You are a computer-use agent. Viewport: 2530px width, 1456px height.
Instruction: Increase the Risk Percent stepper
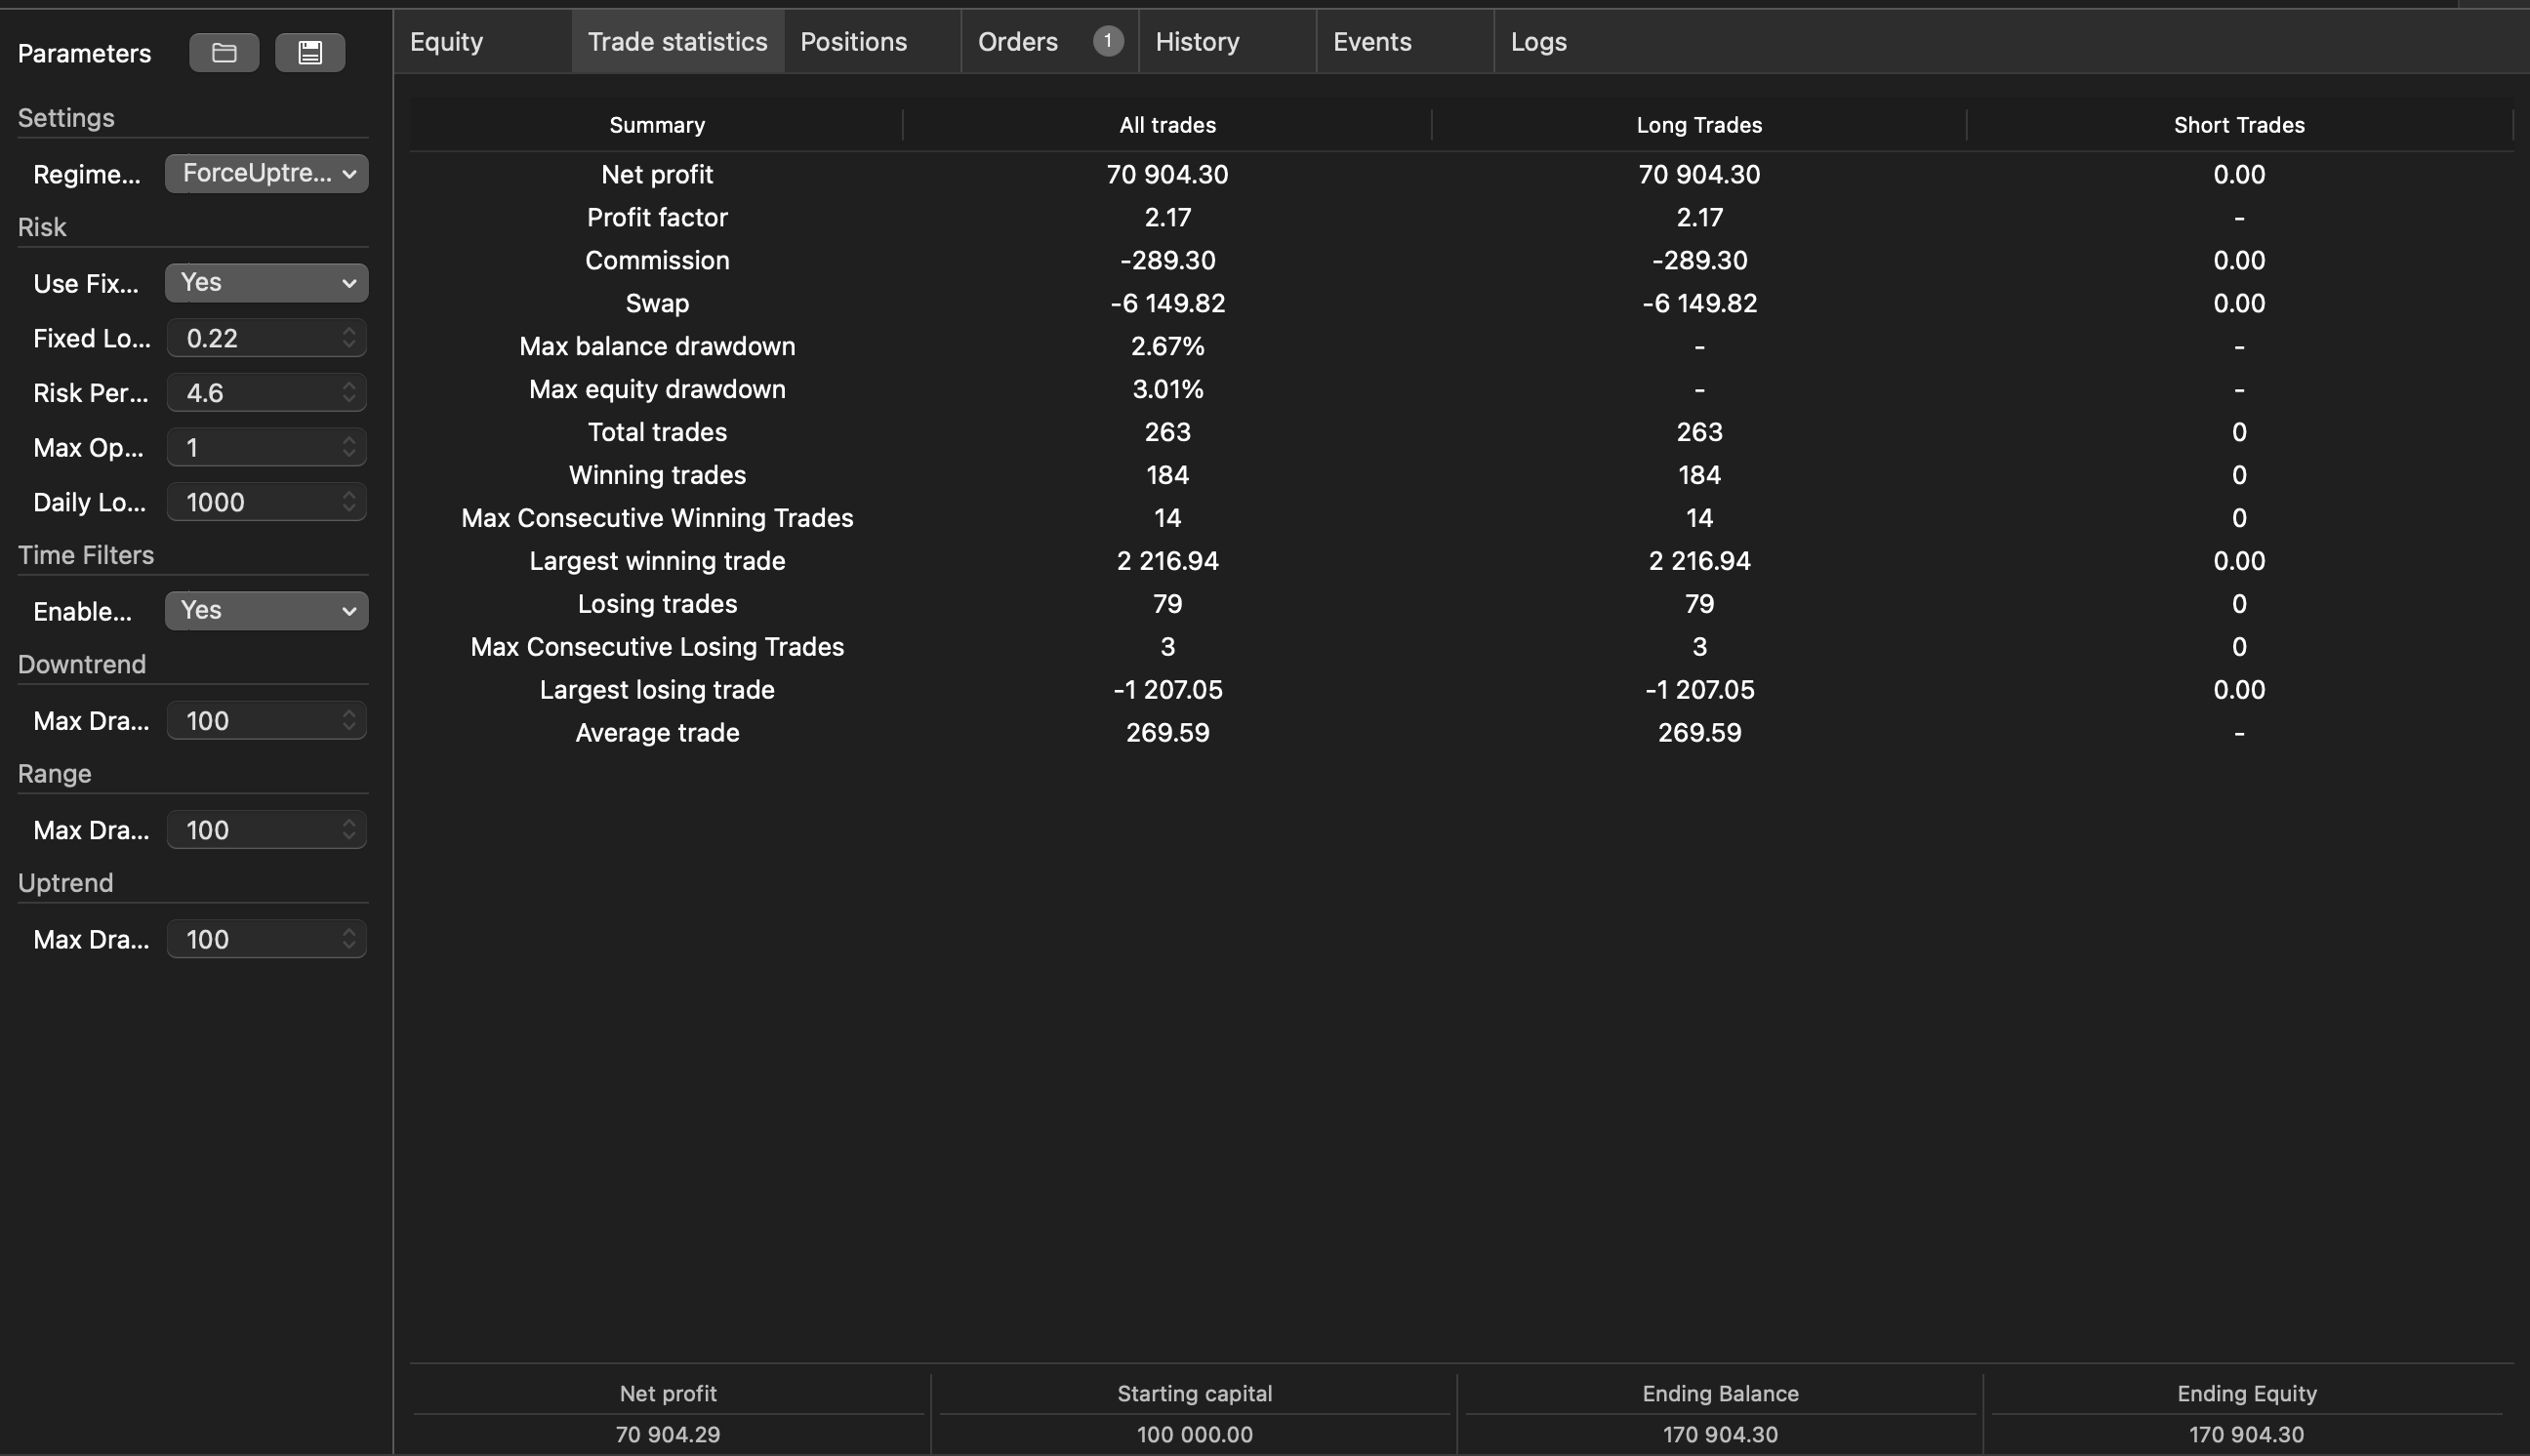click(x=349, y=385)
